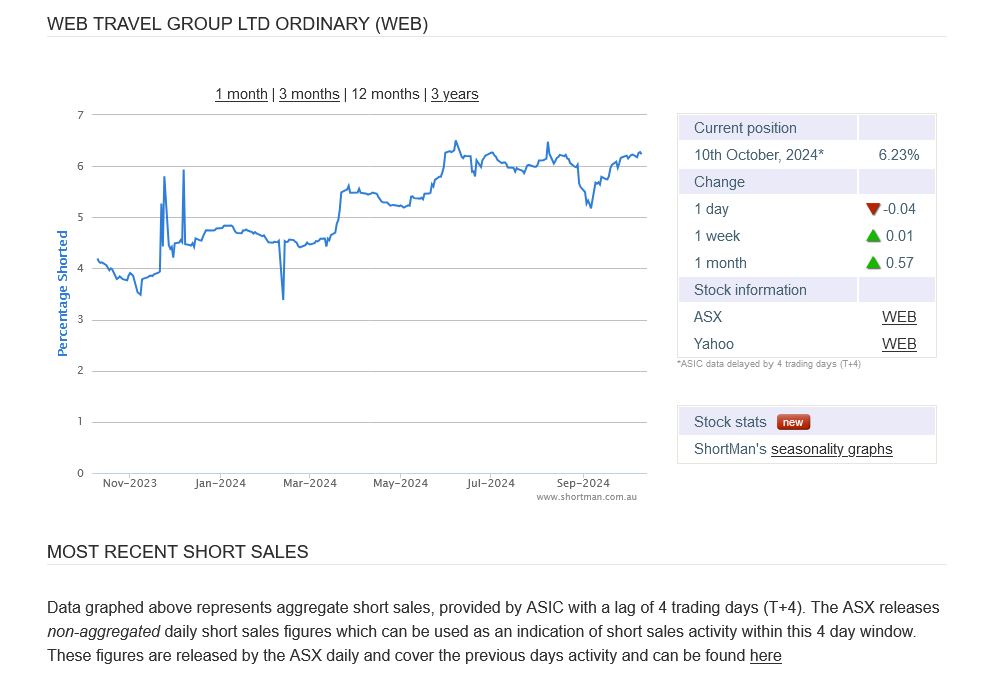Click the 'Percentage Shorted' axis label

[x=62, y=293]
